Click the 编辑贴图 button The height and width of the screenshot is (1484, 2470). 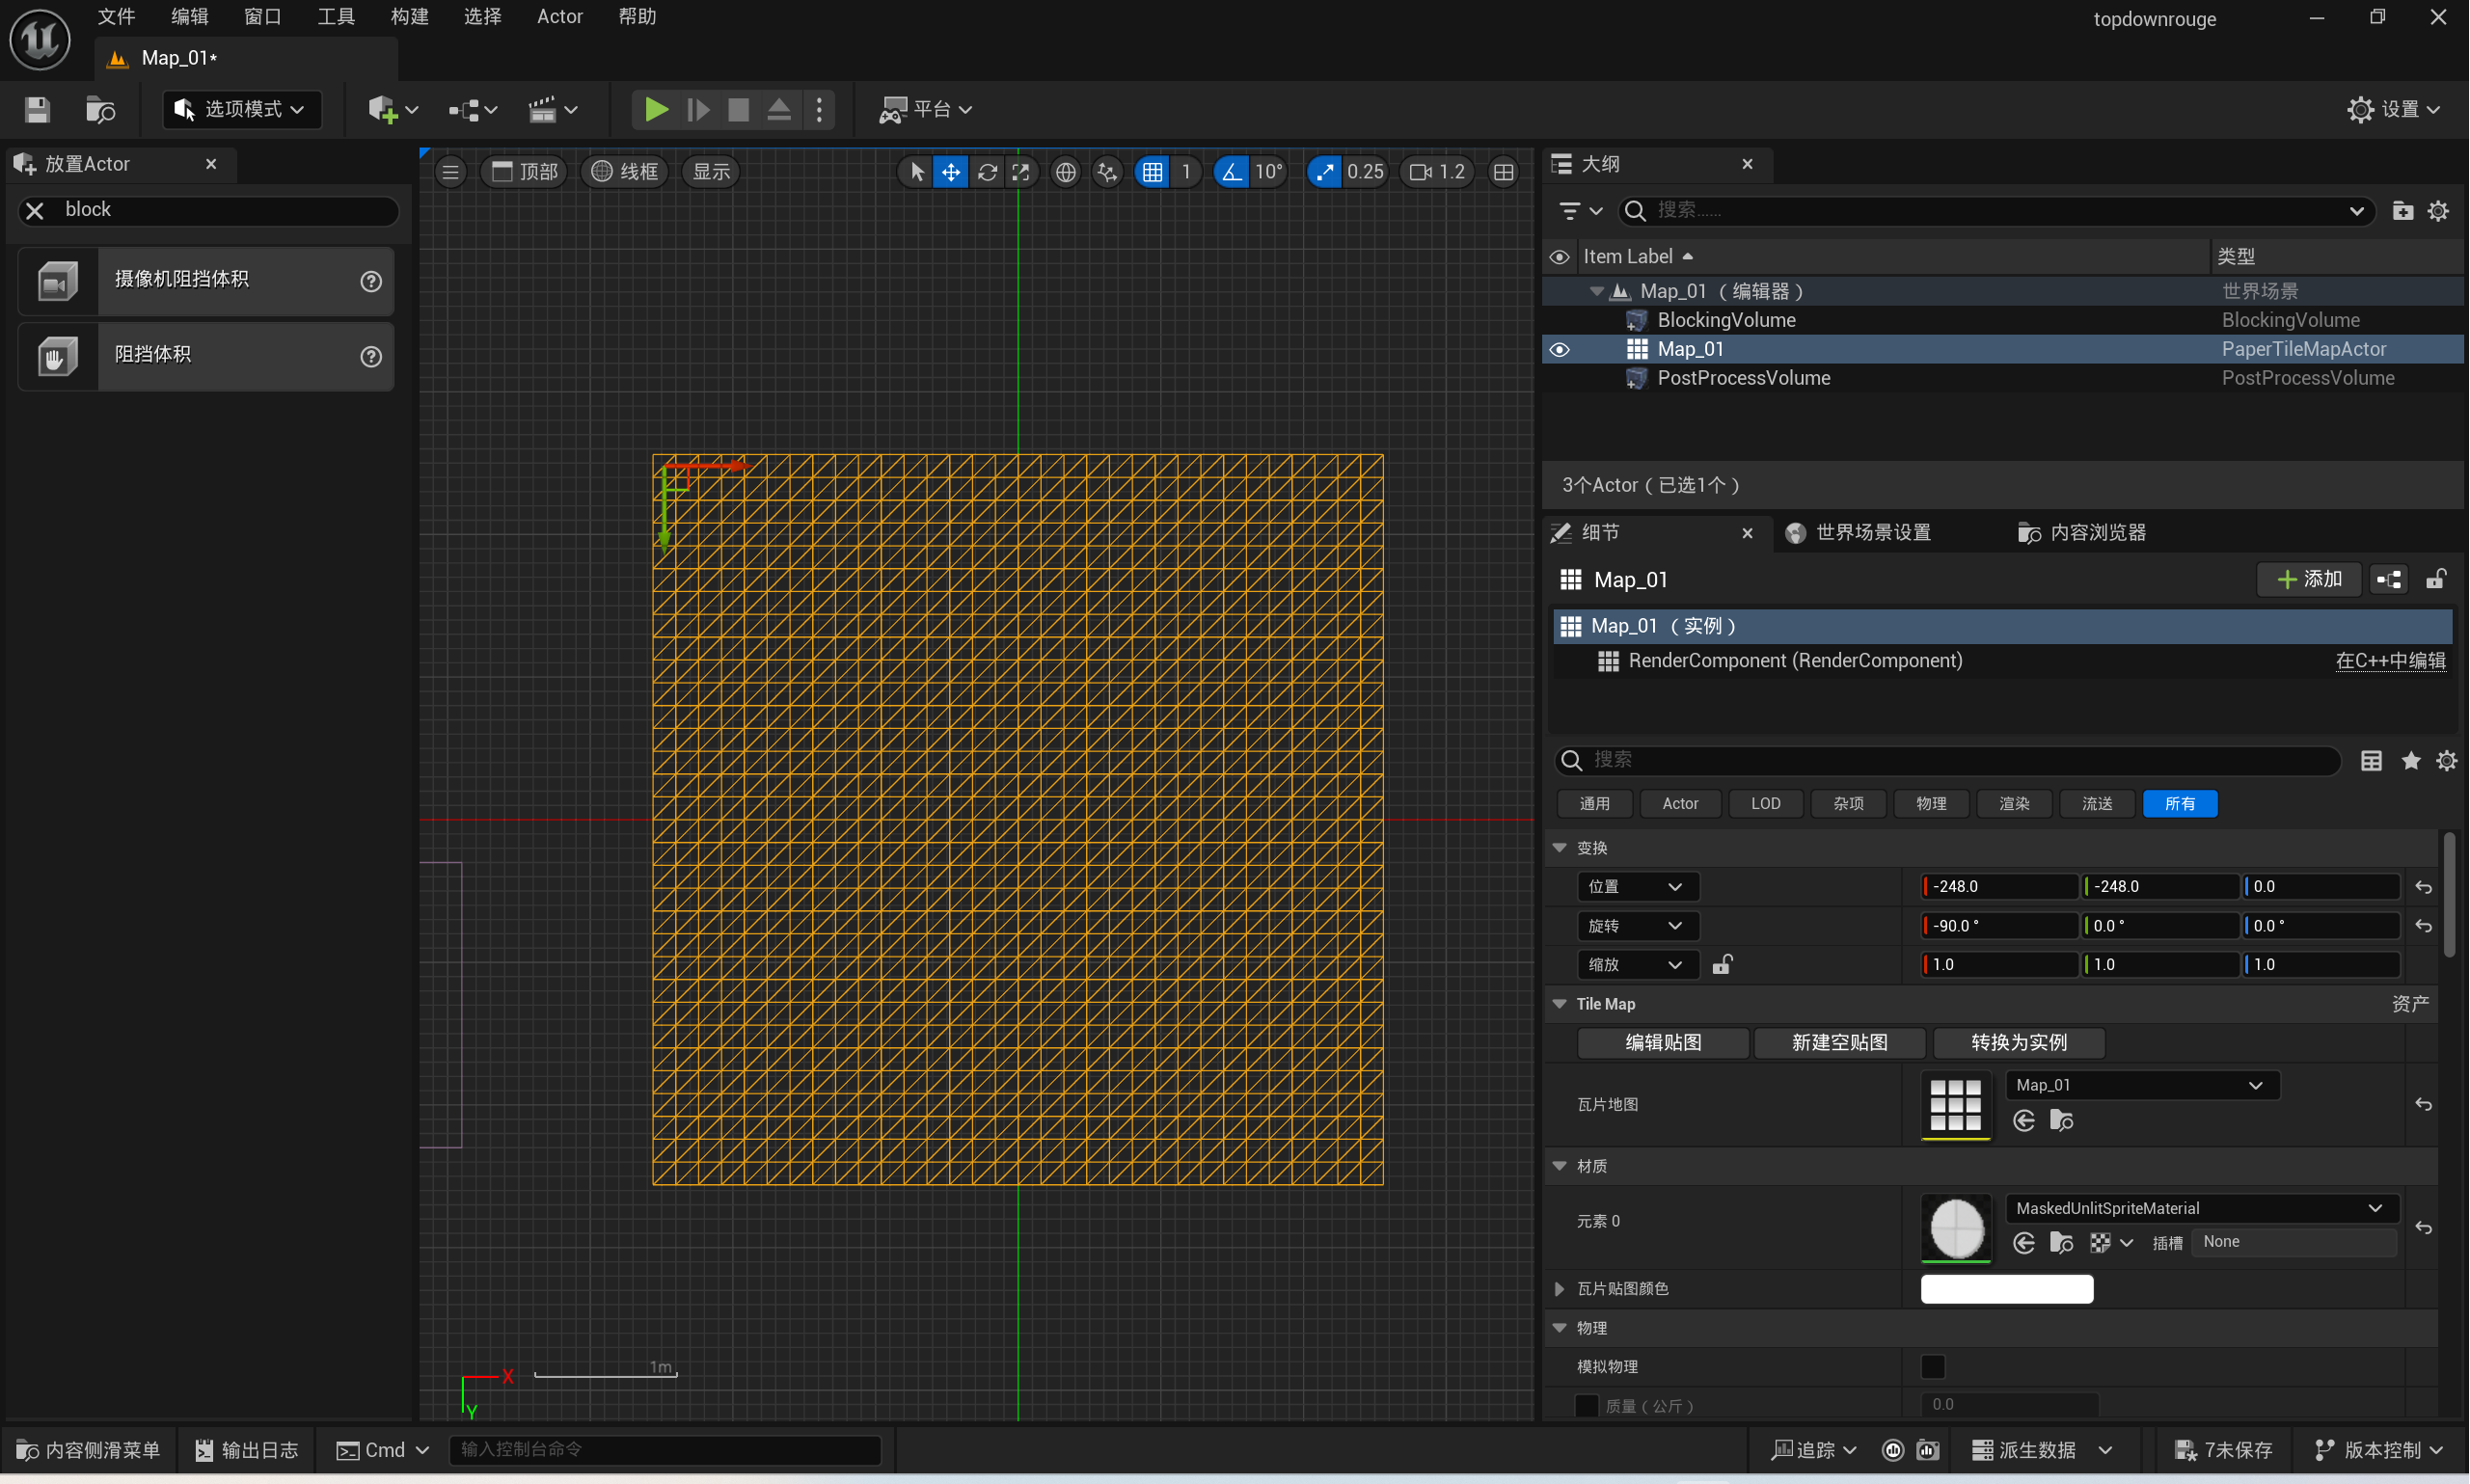(x=1663, y=1043)
